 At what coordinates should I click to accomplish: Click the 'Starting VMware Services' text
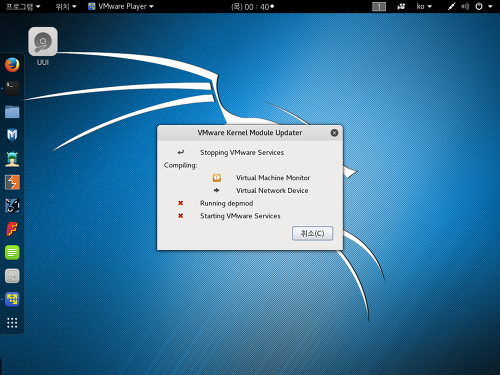tap(240, 216)
